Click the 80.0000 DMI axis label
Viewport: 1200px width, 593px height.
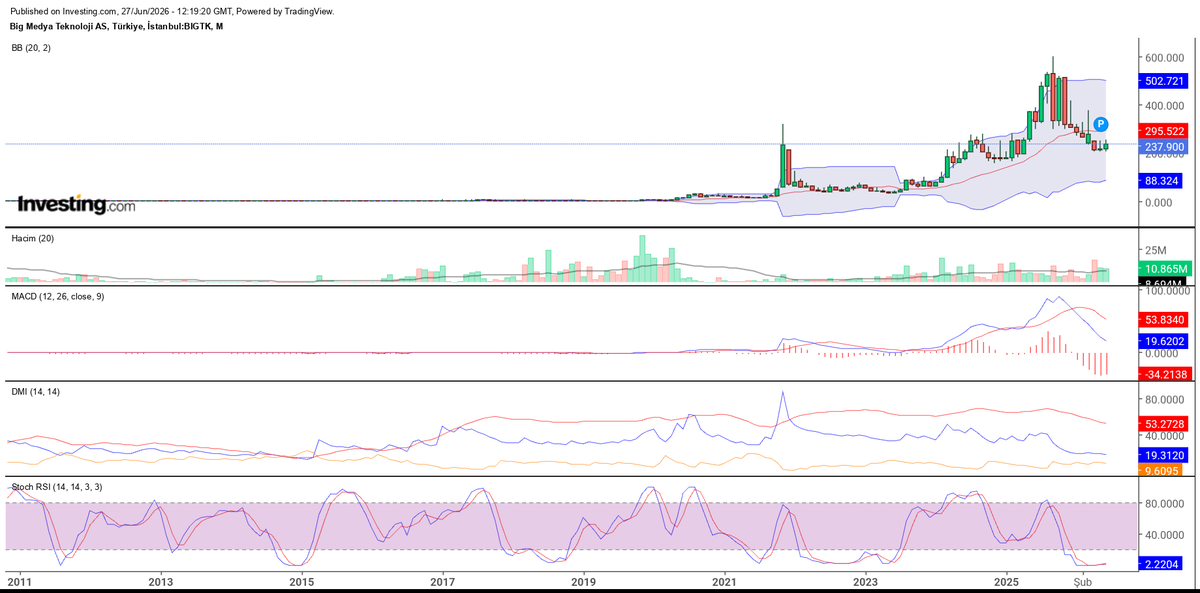pyautogui.click(x=1165, y=399)
